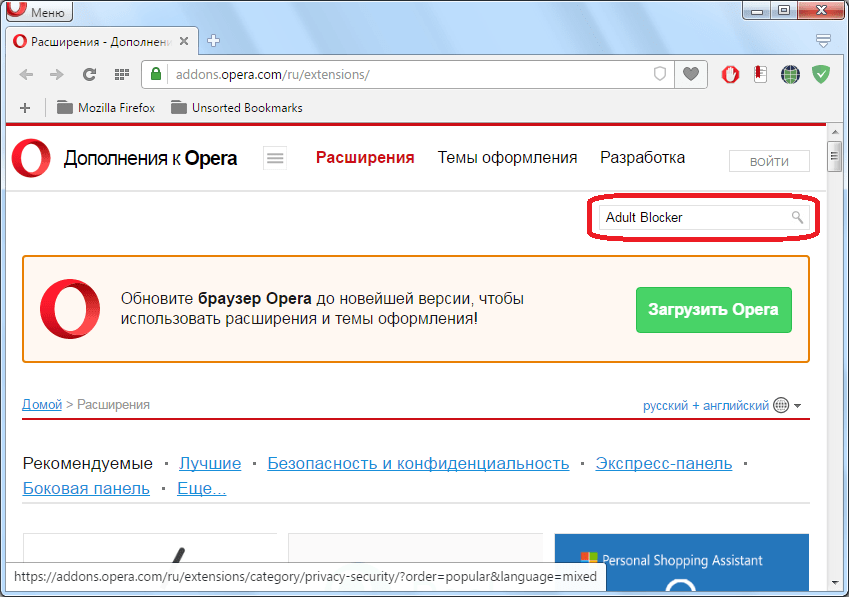Click the ВОЙТИ button

click(768, 162)
